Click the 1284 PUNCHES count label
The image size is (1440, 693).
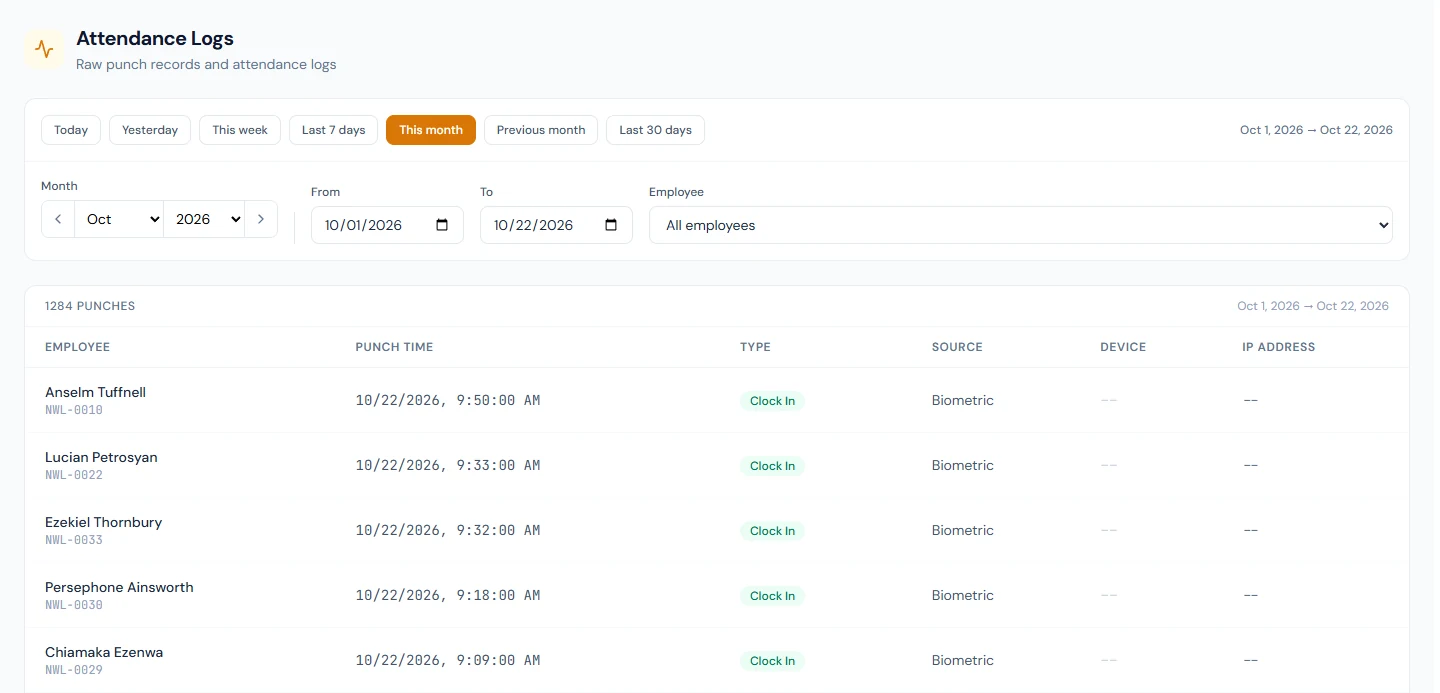(x=90, y=306)
